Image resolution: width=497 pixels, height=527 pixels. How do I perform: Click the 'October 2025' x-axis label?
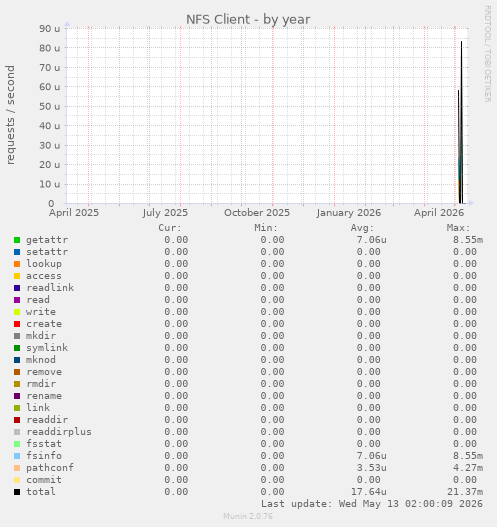click(257, 213)
